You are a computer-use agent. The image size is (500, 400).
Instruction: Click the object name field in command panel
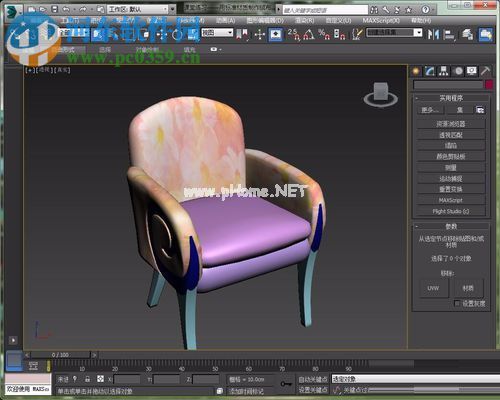[448, 85]
